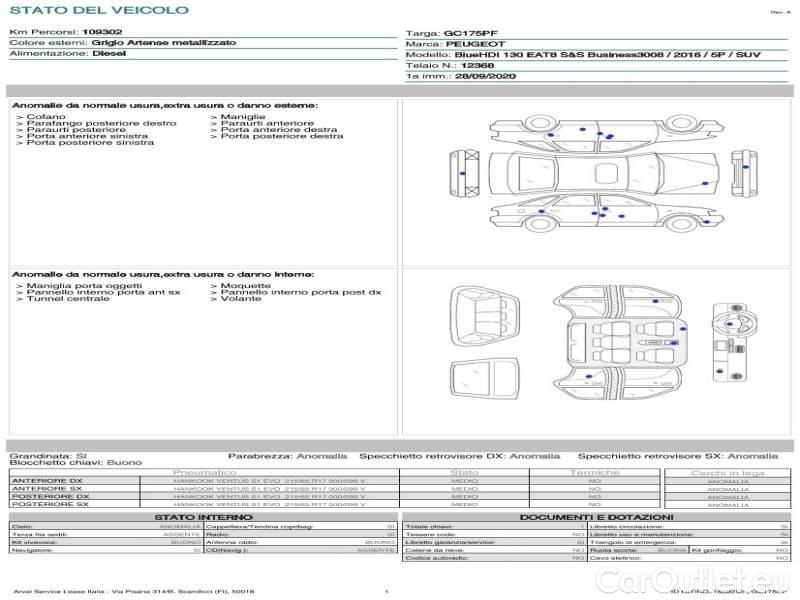Select 'Paraurti posteriore' entry
The width and height of the screenshot is (800, 600).
(x=76, y=130)
